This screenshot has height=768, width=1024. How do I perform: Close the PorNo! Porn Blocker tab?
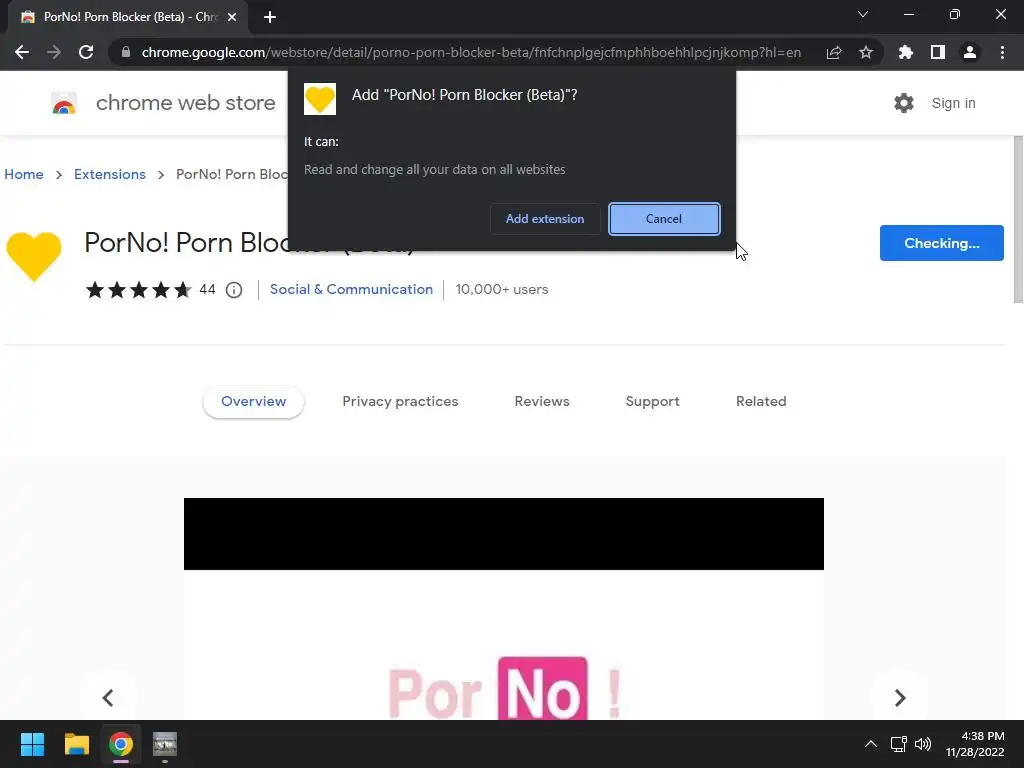tap(232, 17)
